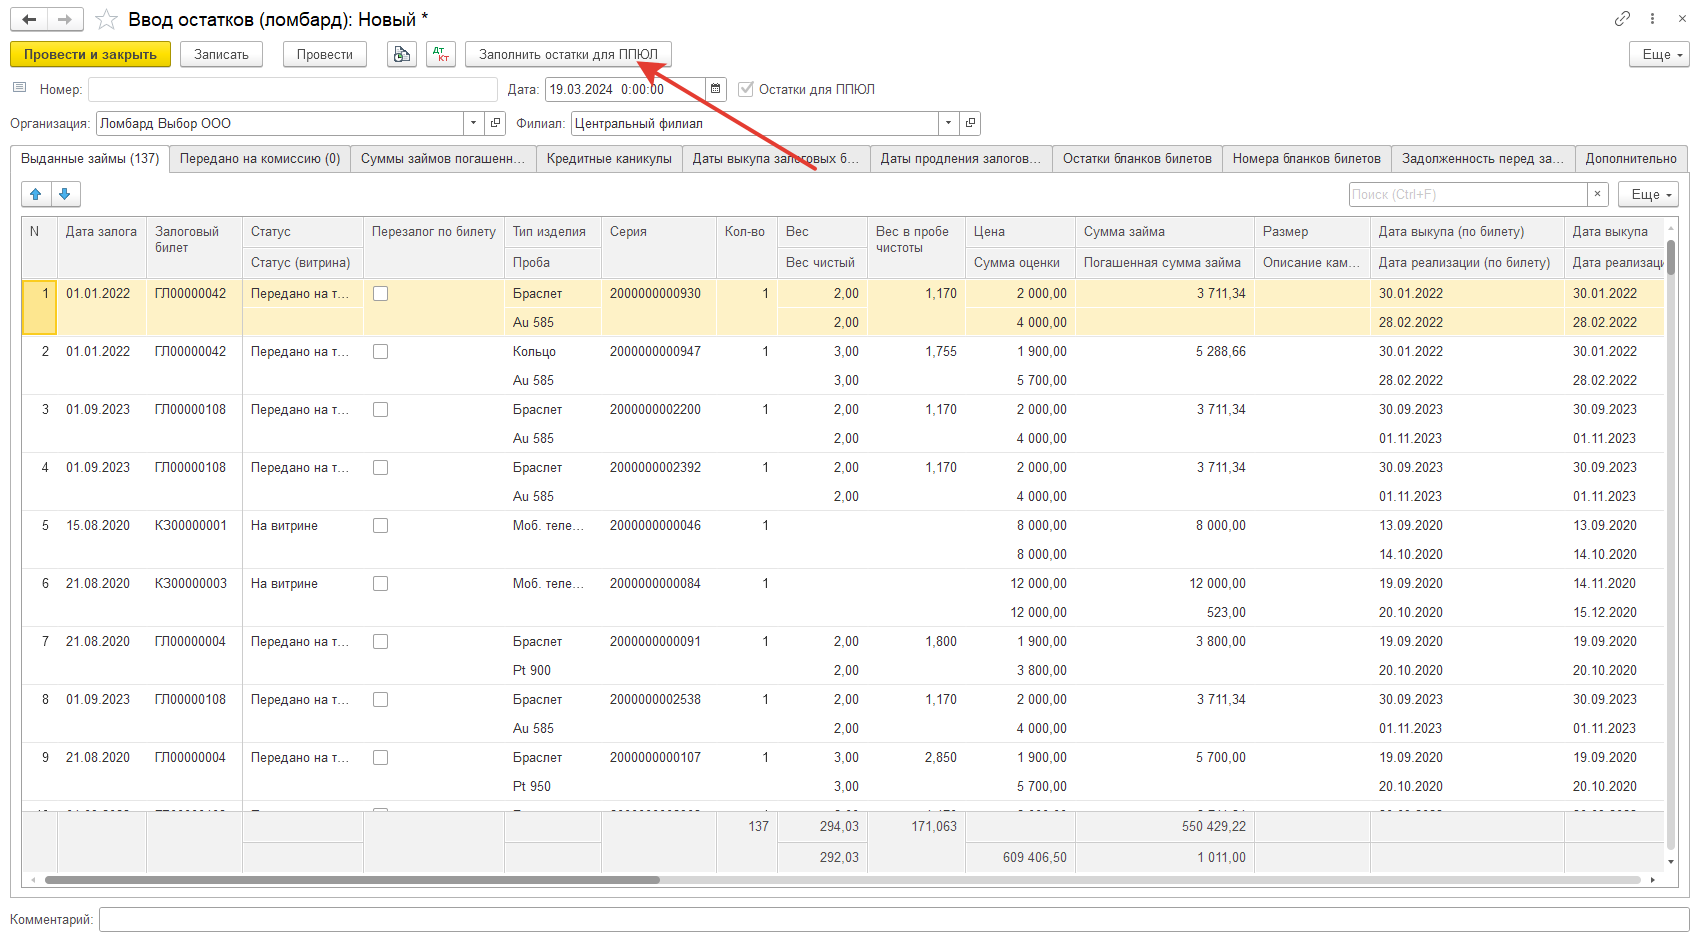Open Организация record with open-form icon
This screenshot has width=1700, height=939.
coord(496,123)
